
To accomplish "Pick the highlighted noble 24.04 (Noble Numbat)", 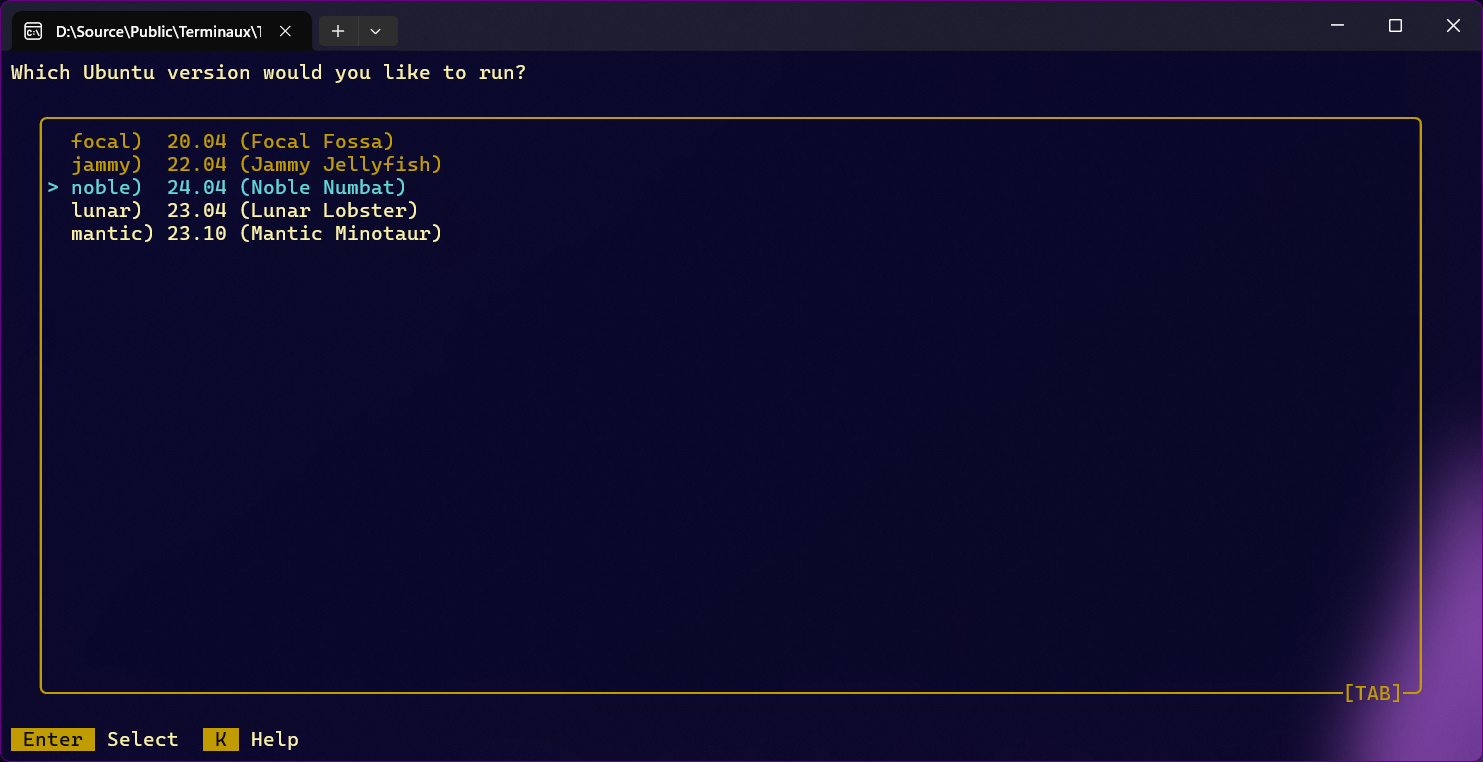I will tap(238, 187).
